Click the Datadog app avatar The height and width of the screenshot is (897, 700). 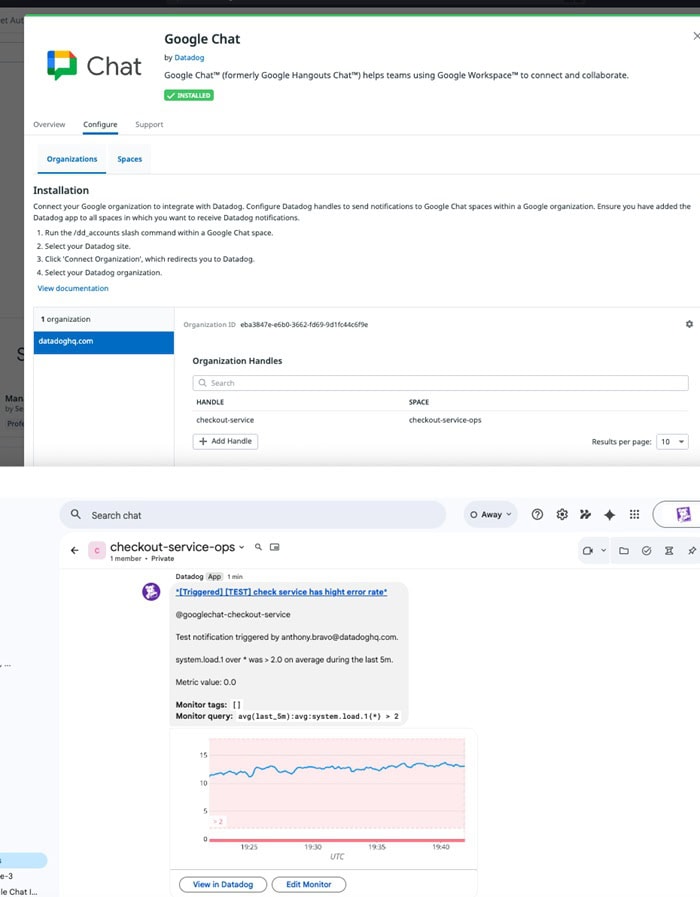coord(151,592)
